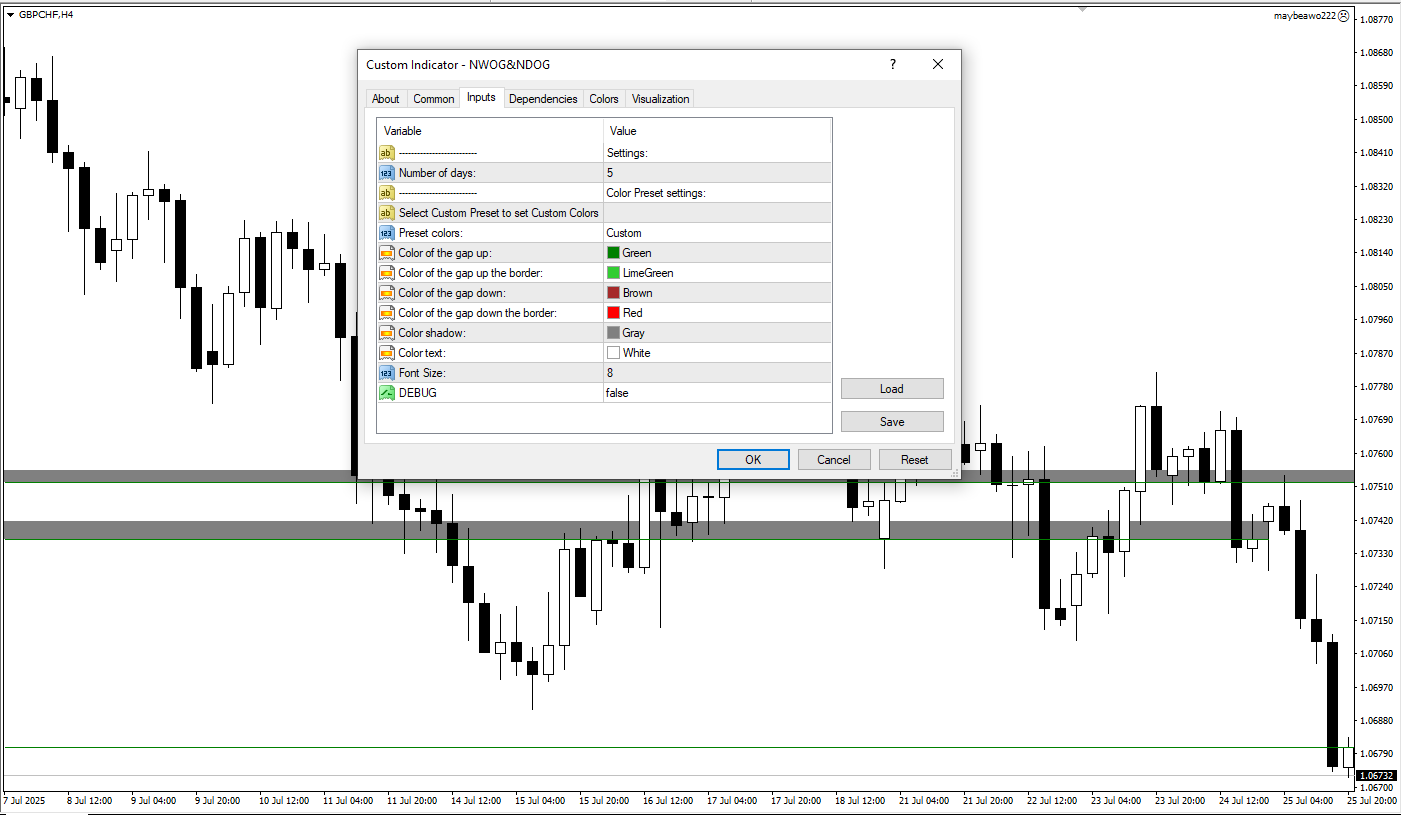Click the 1.07510 price on the scale
1401x815 pixels.
[x=1378, y=487]
